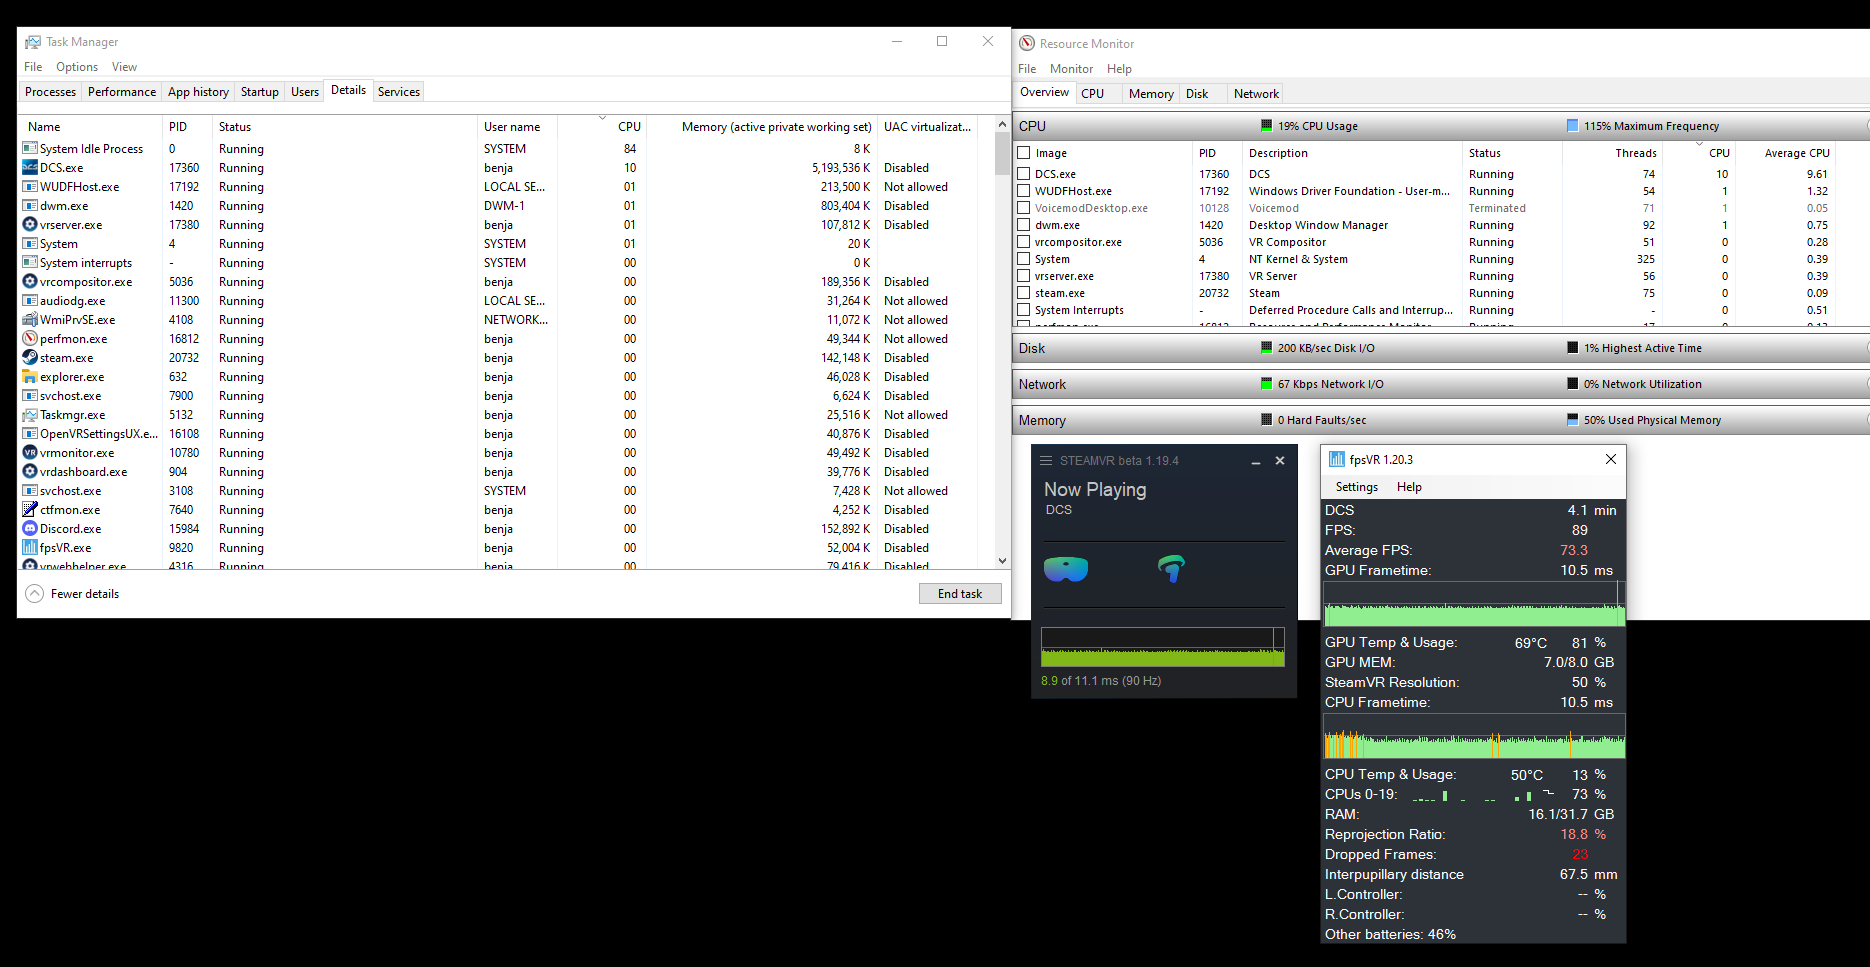This screenshot has width=1870, height=967.
Task: Sort by CPU column in Task Manager
Action: tap(602, 127)
